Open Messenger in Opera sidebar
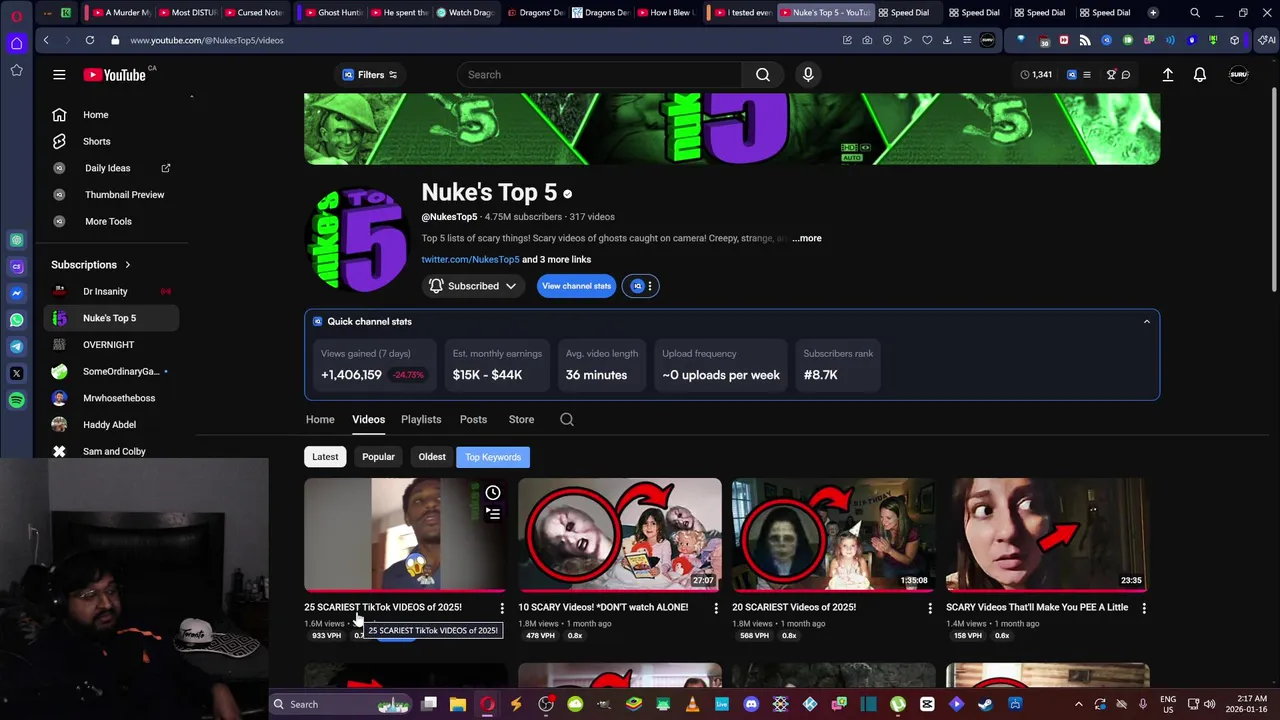 (x=16, y=293)
